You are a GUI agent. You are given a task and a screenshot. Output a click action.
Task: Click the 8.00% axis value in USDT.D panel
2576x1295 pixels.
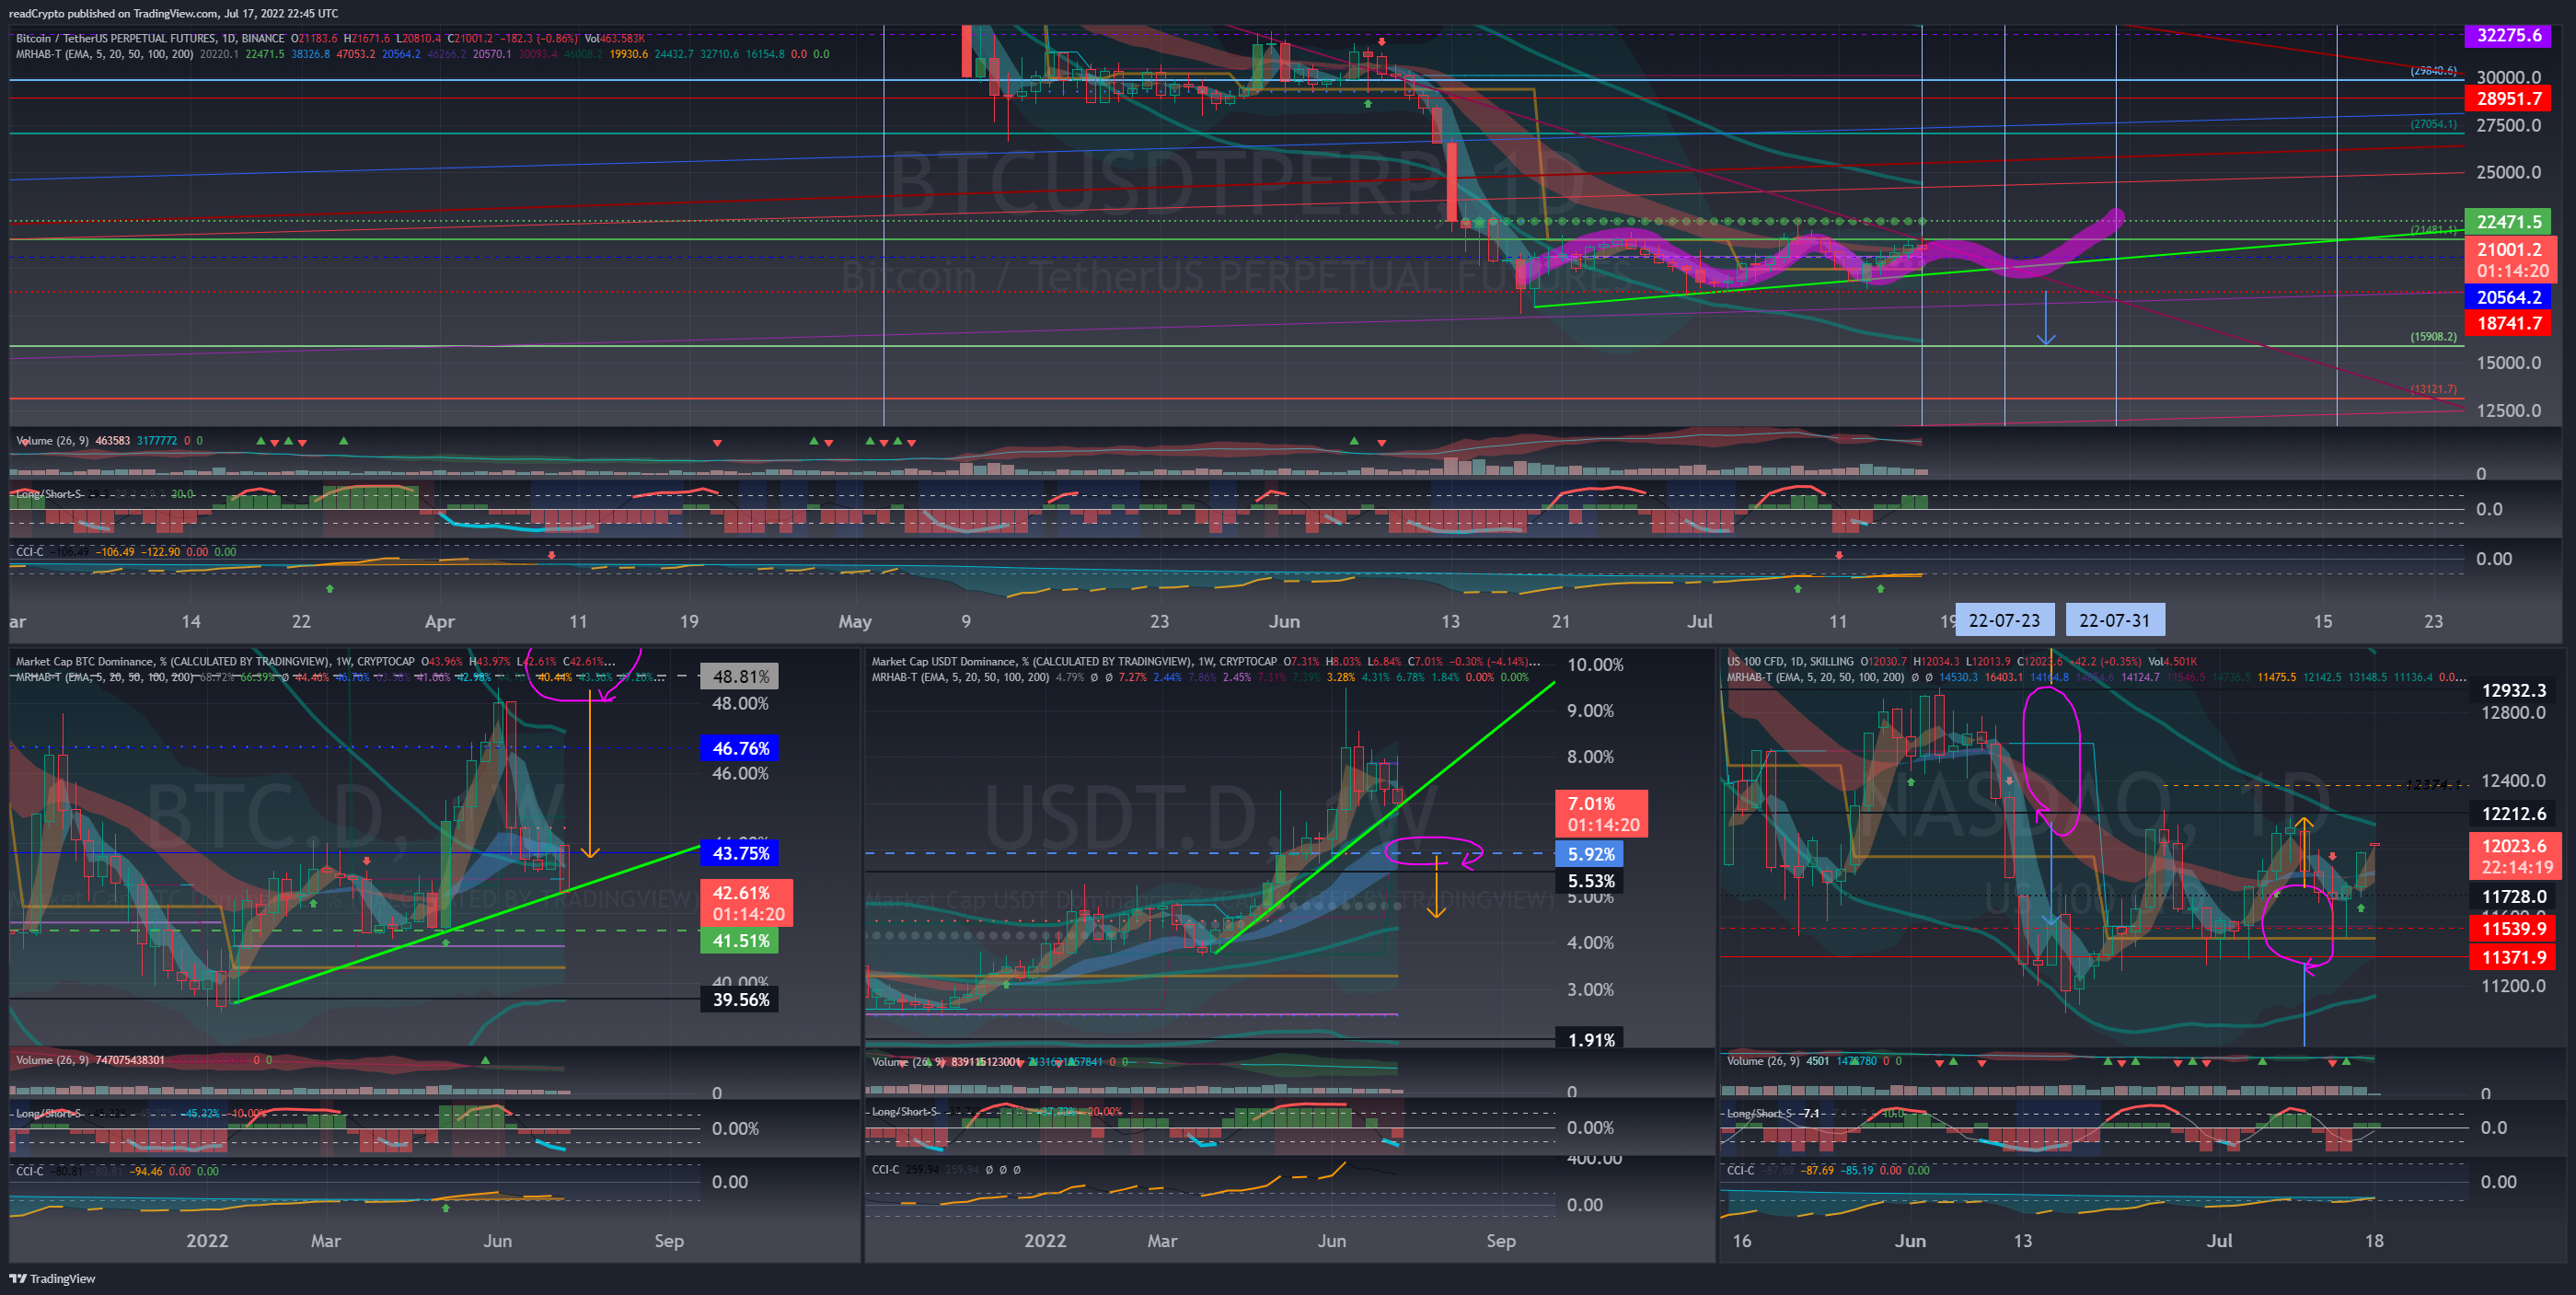[1590, 757]
